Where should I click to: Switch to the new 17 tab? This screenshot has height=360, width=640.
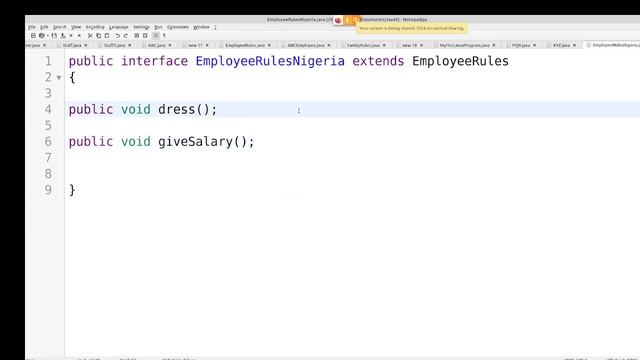coord(196,45)
